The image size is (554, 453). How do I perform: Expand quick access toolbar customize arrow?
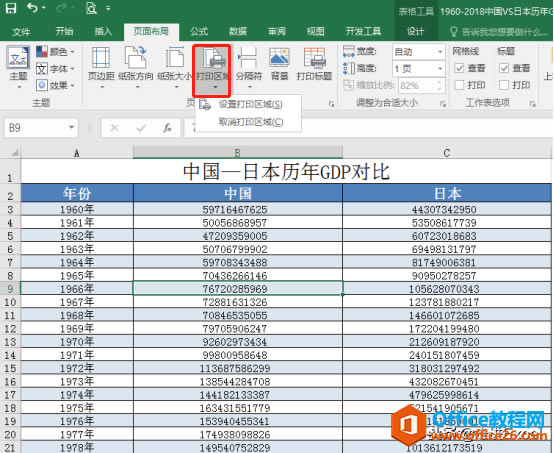click(108, 8)
